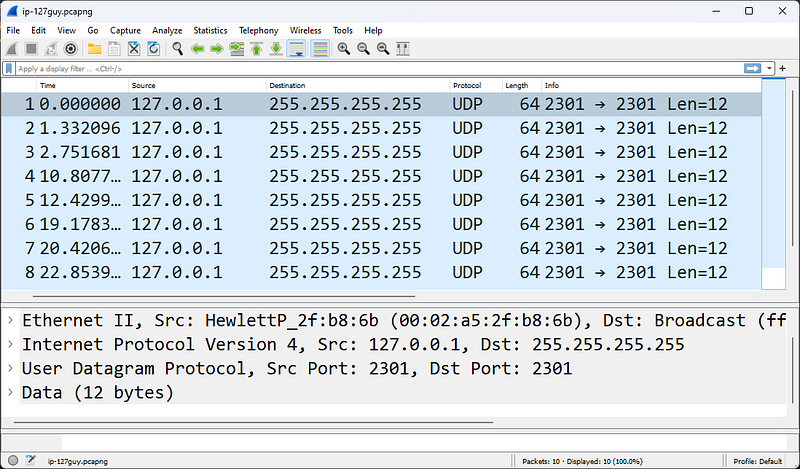Click packet details horizontal scrollbar
This screenshot has height=469, width=800.
pos(254,423)
